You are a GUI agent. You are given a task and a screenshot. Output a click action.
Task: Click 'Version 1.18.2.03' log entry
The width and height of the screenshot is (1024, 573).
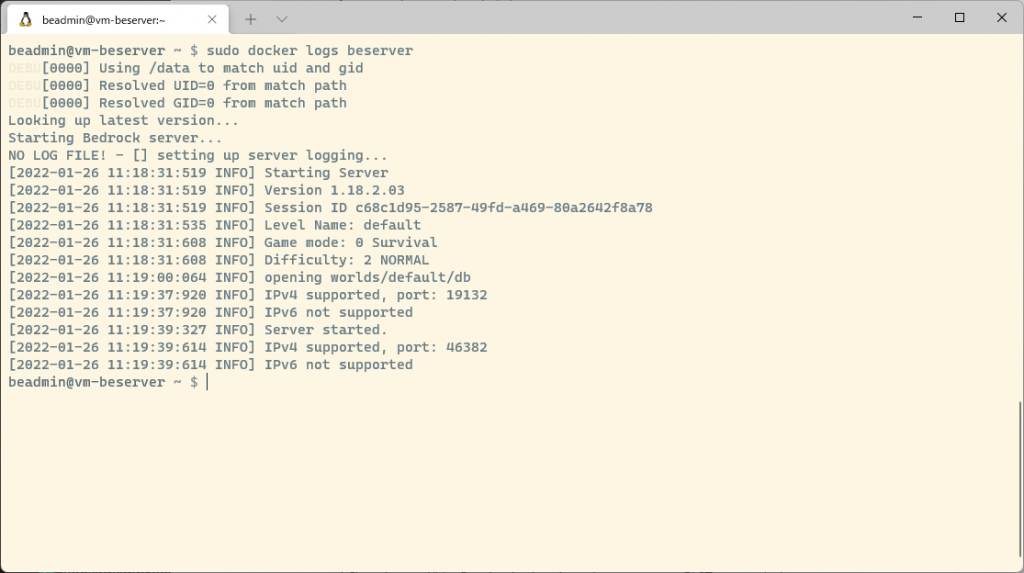[206, 190]
